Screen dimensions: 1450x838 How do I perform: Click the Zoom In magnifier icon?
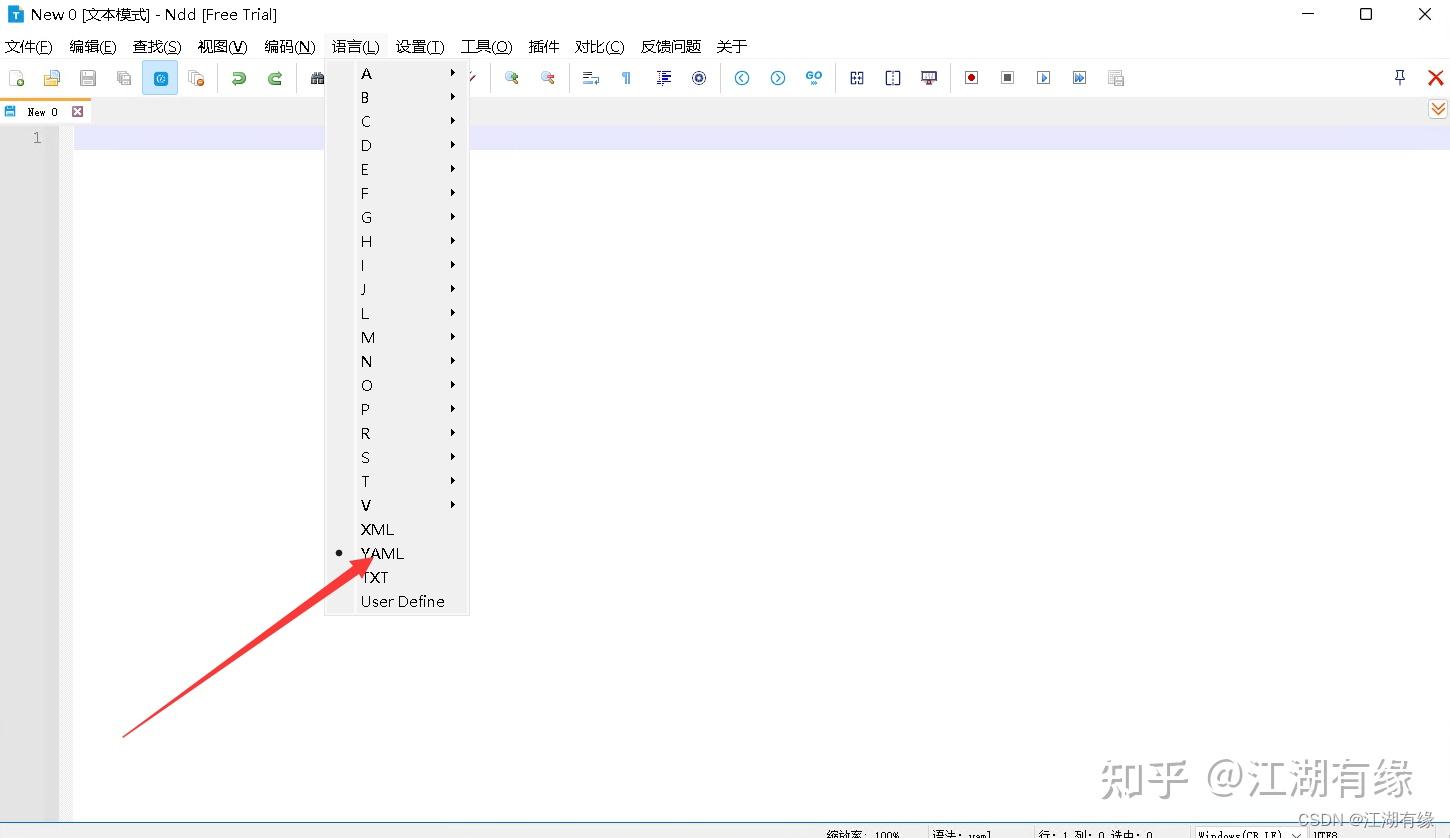[512, 77]
